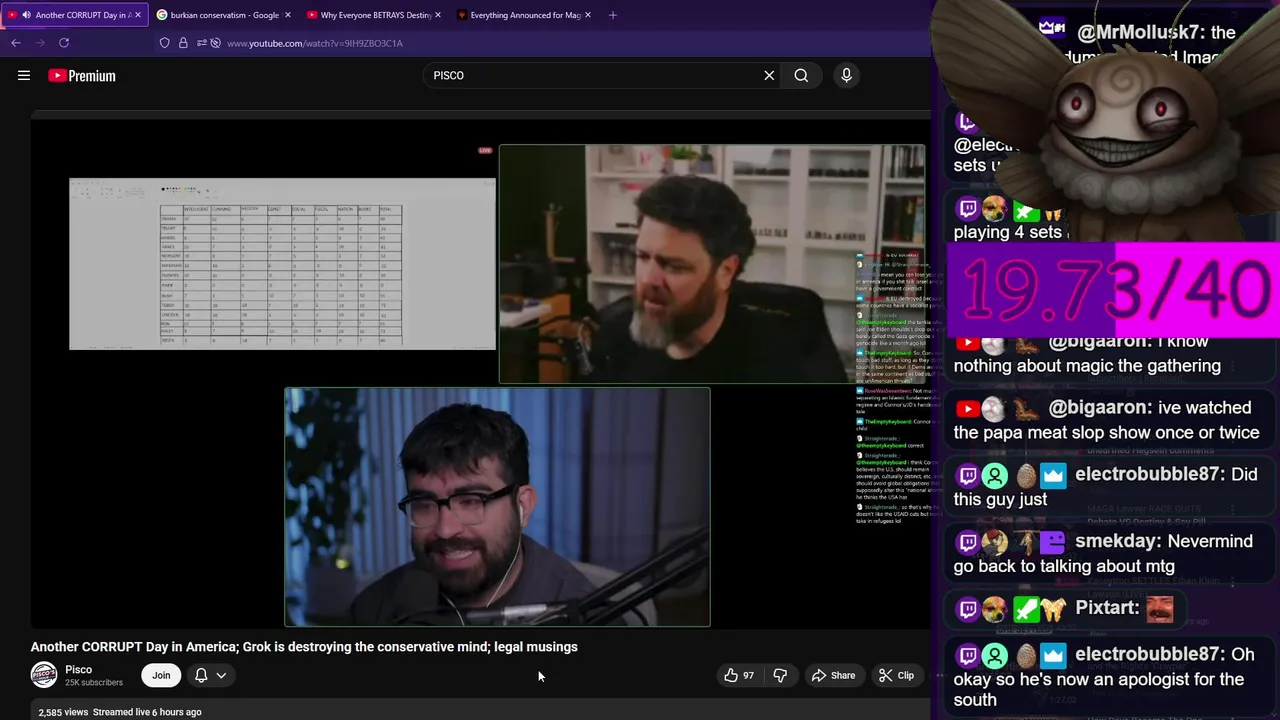Image resolution: width=1280 pixels, height=720 pixels.
Task: Share the video
Action: tap(834, 675)
